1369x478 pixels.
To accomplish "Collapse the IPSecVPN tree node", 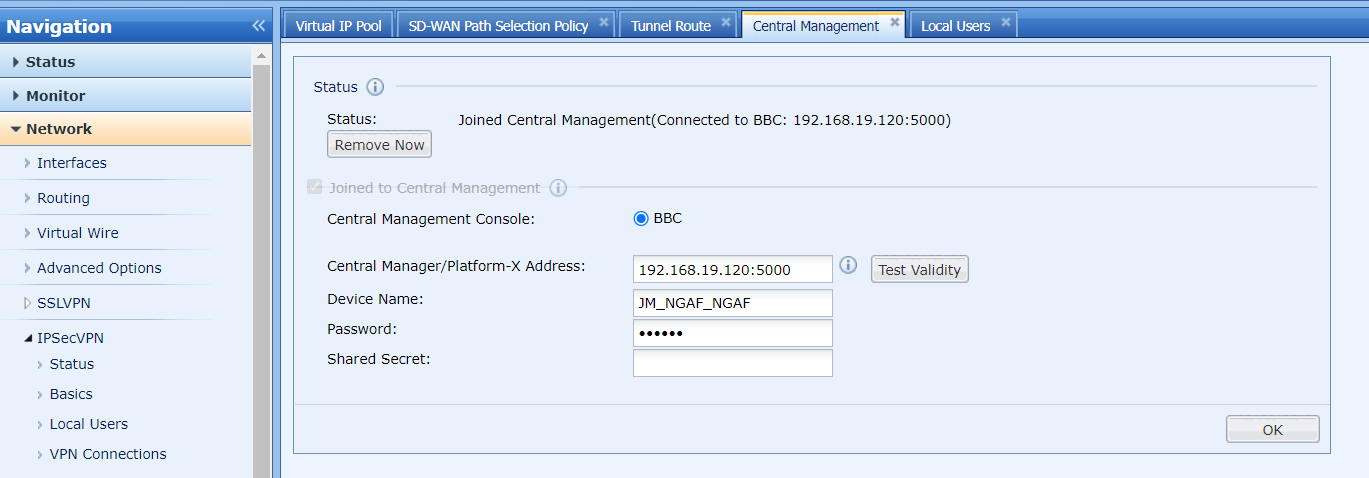I will click(x=28, y=339).
